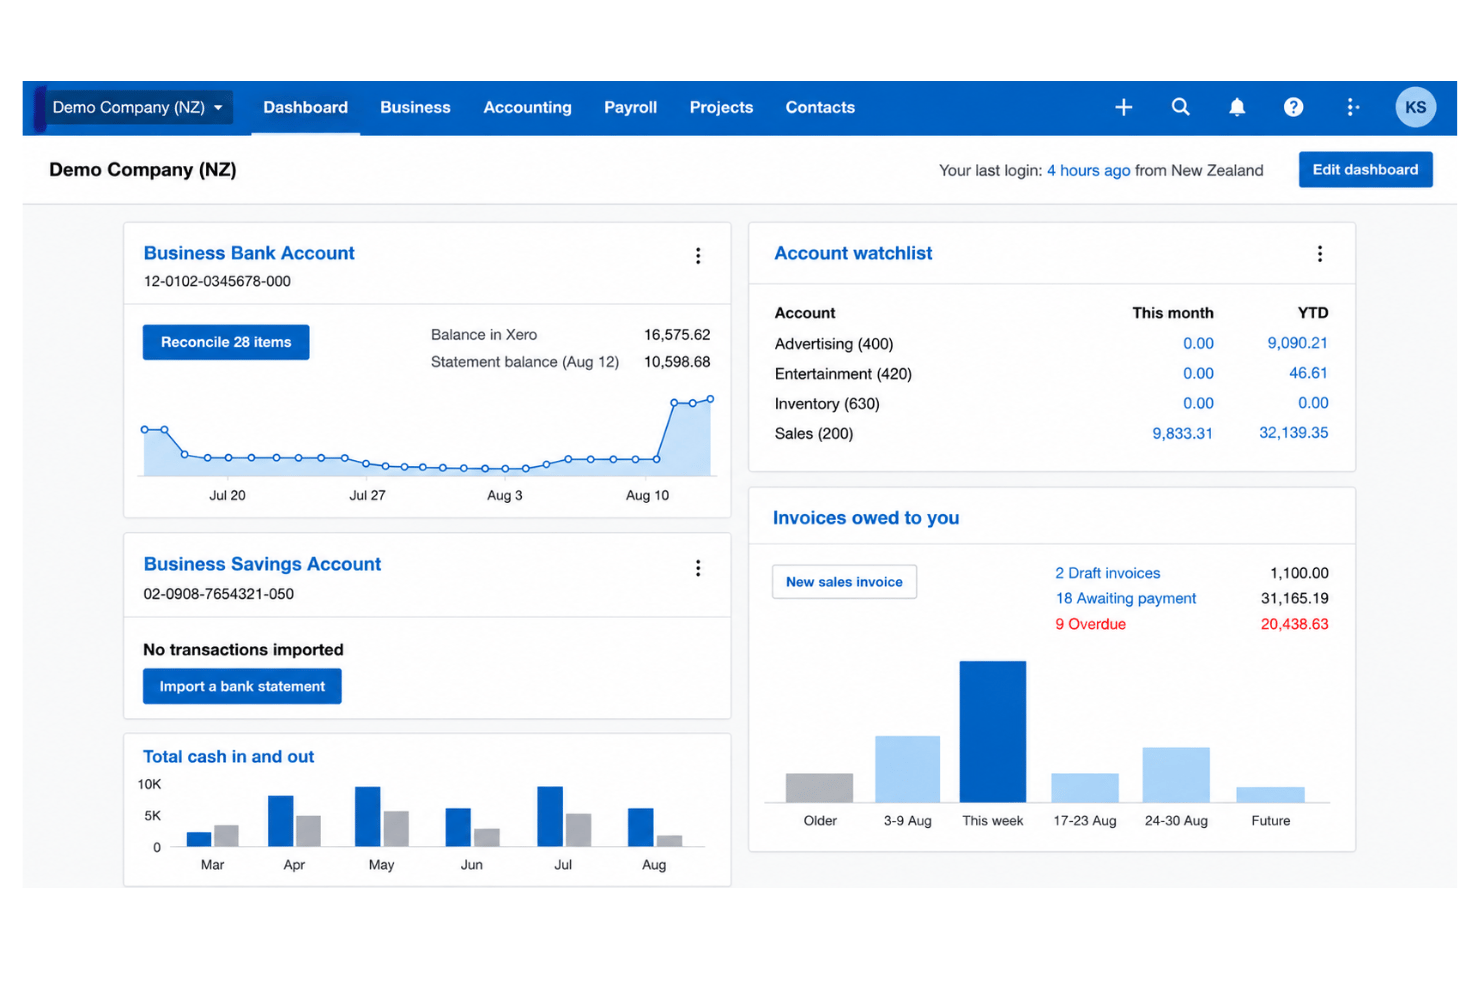Open Business Savings Account options menu
1480x987 pixels.
click(698, 568)
